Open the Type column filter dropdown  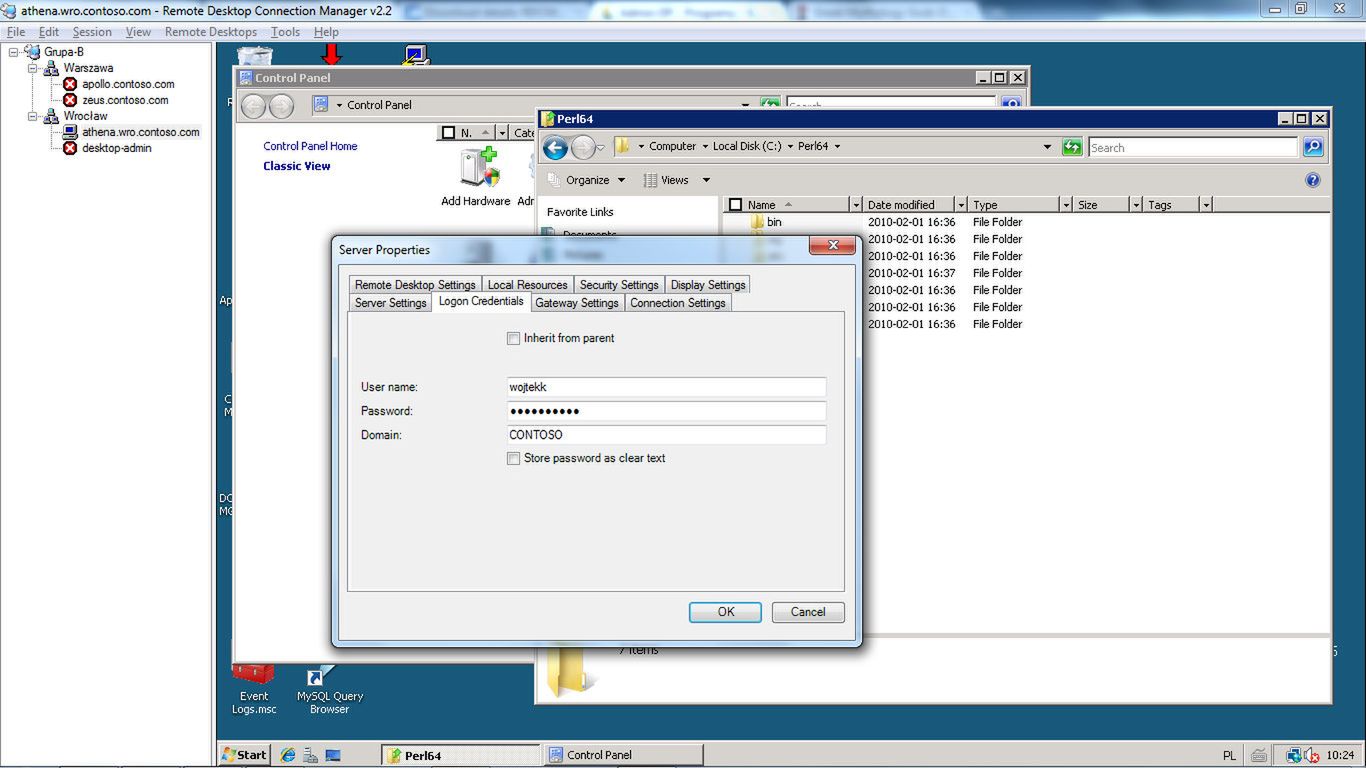pyautogui.click(x=1066, y=205)
